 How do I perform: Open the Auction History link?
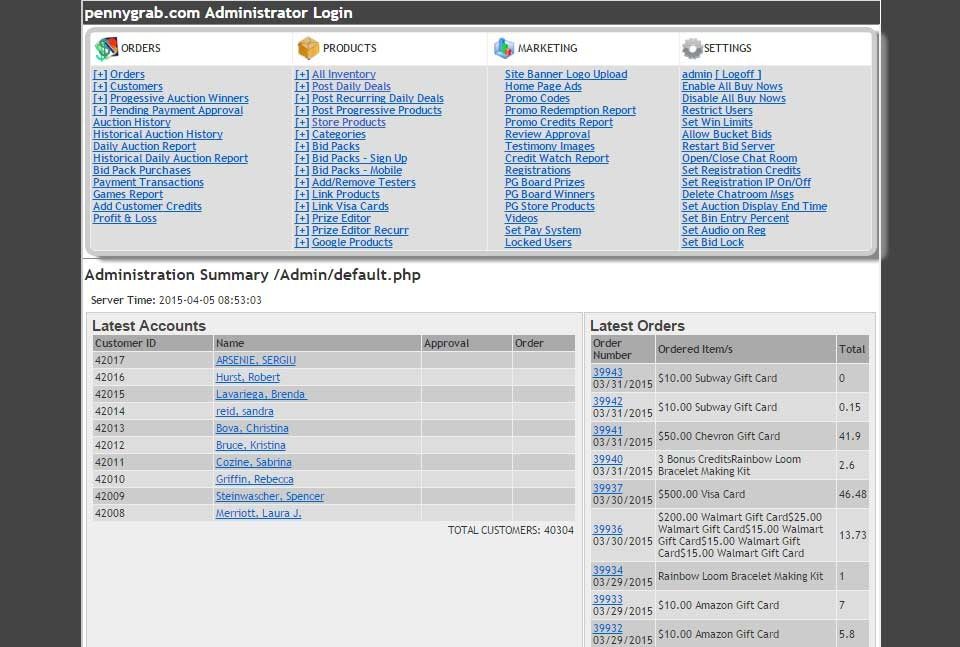click(x=132, y=122)
